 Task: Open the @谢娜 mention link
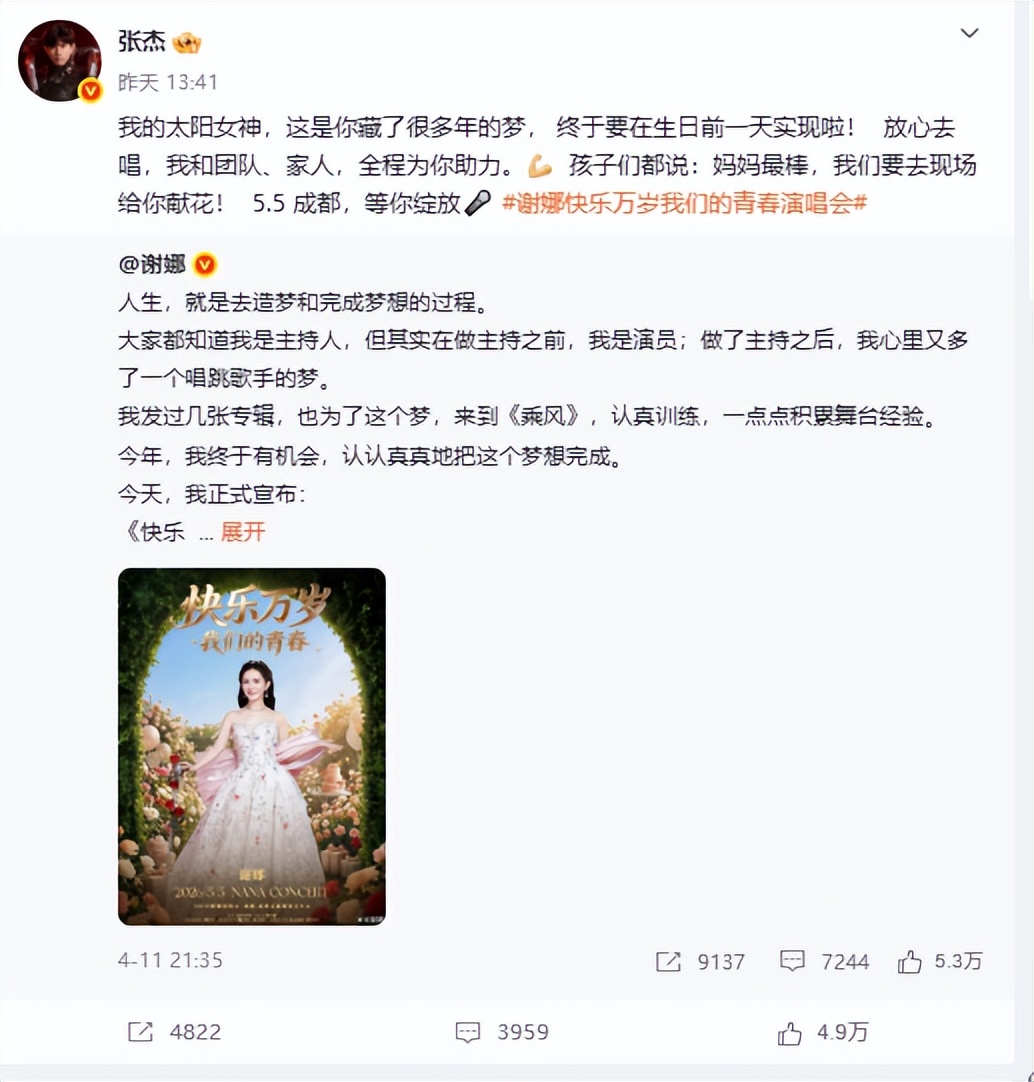(x=152, y=264)
